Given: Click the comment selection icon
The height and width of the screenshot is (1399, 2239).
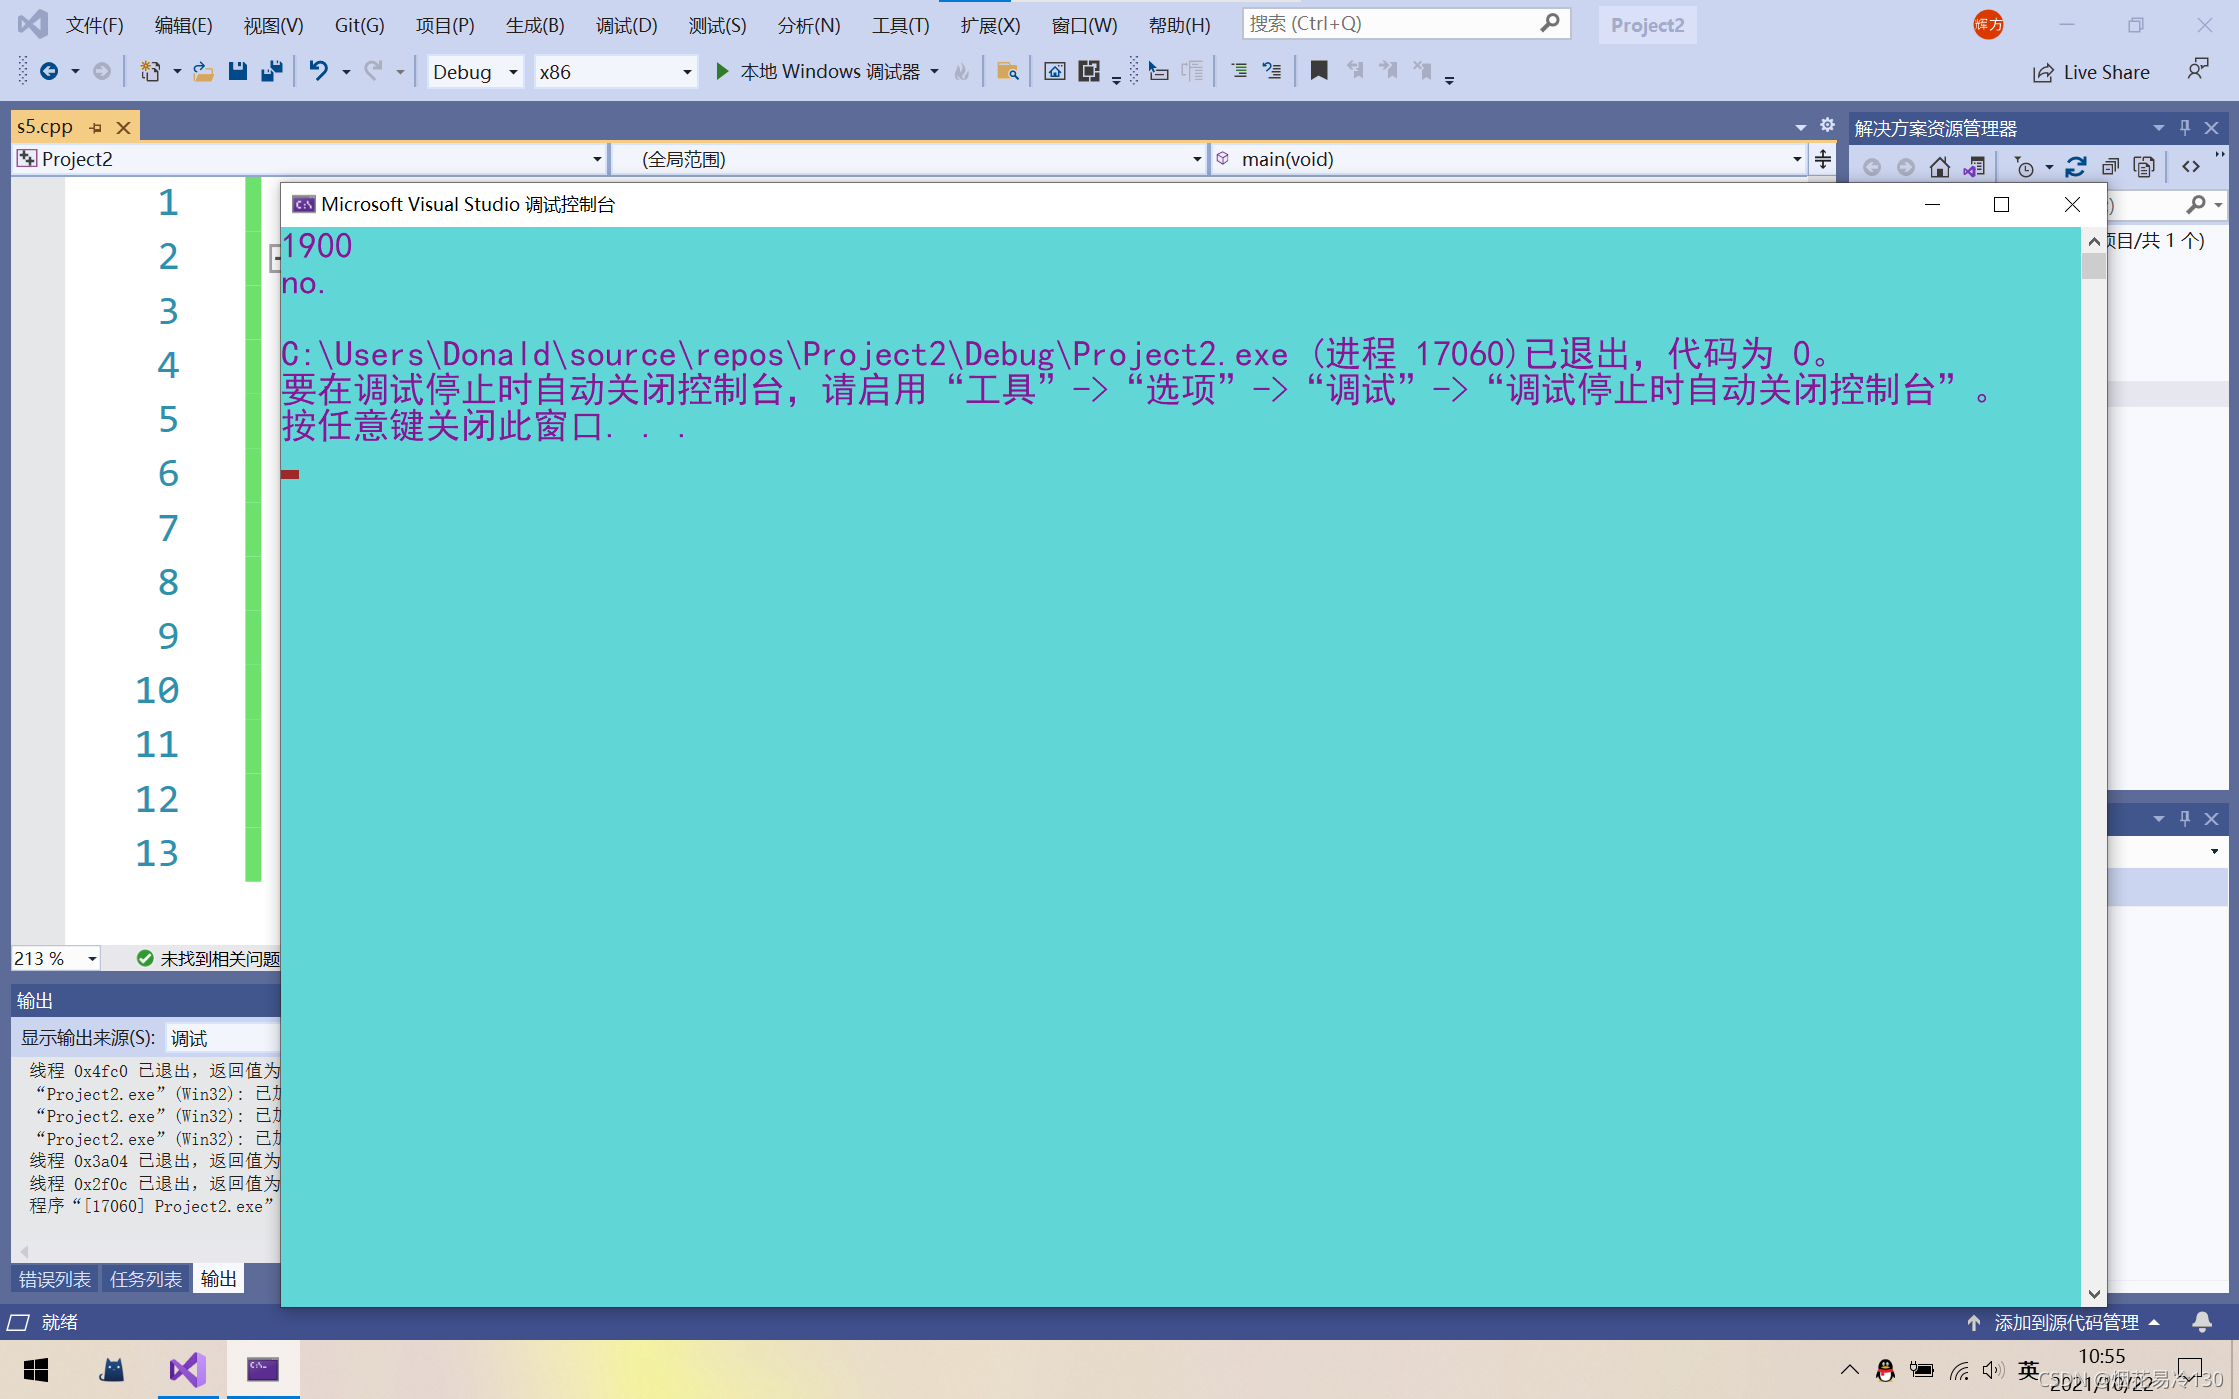Looking at the screenshot, I should click(x=1239, y=71).
